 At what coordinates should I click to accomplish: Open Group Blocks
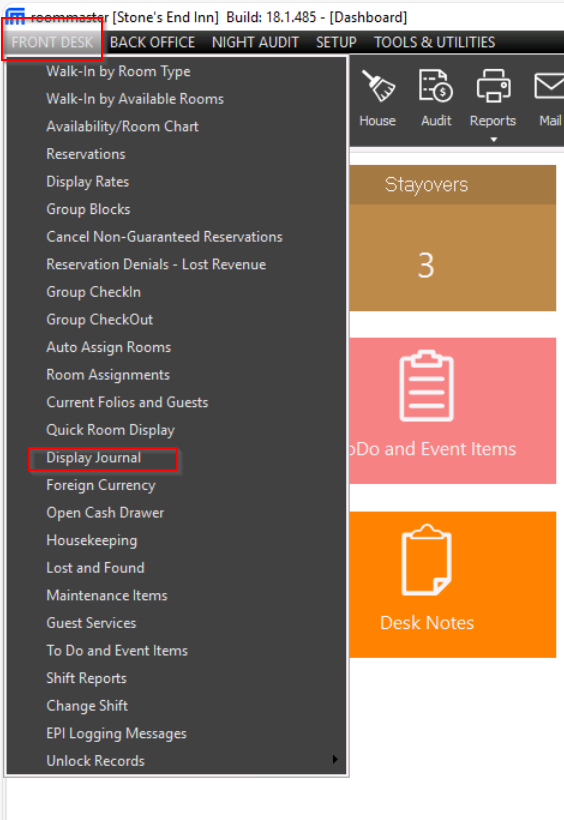coord(88,209)
